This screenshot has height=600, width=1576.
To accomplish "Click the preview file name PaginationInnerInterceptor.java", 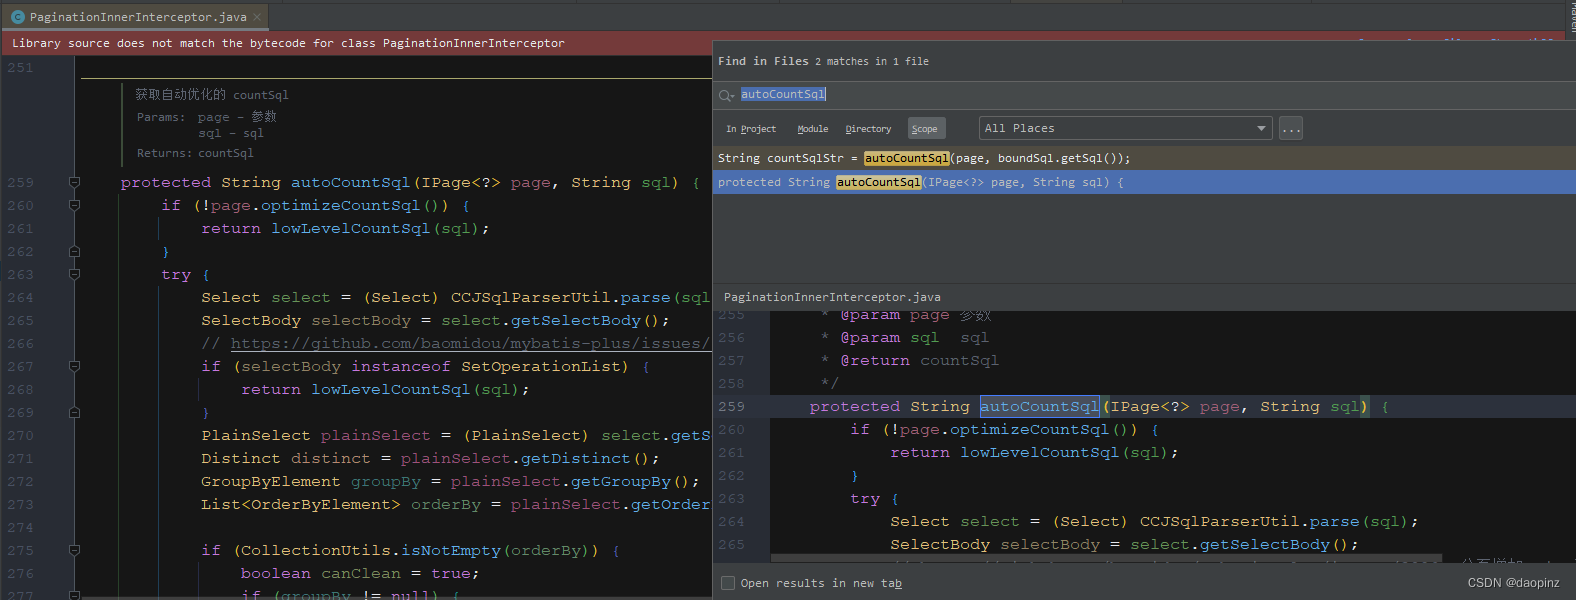I will pyautogui.click(x=832, y=297).
